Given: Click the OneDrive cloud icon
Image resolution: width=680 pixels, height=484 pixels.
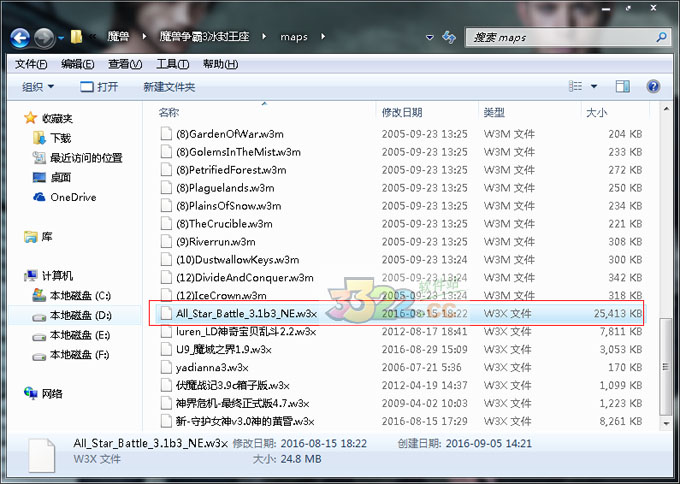Looking at the screenshot, I should coord(39,197).
